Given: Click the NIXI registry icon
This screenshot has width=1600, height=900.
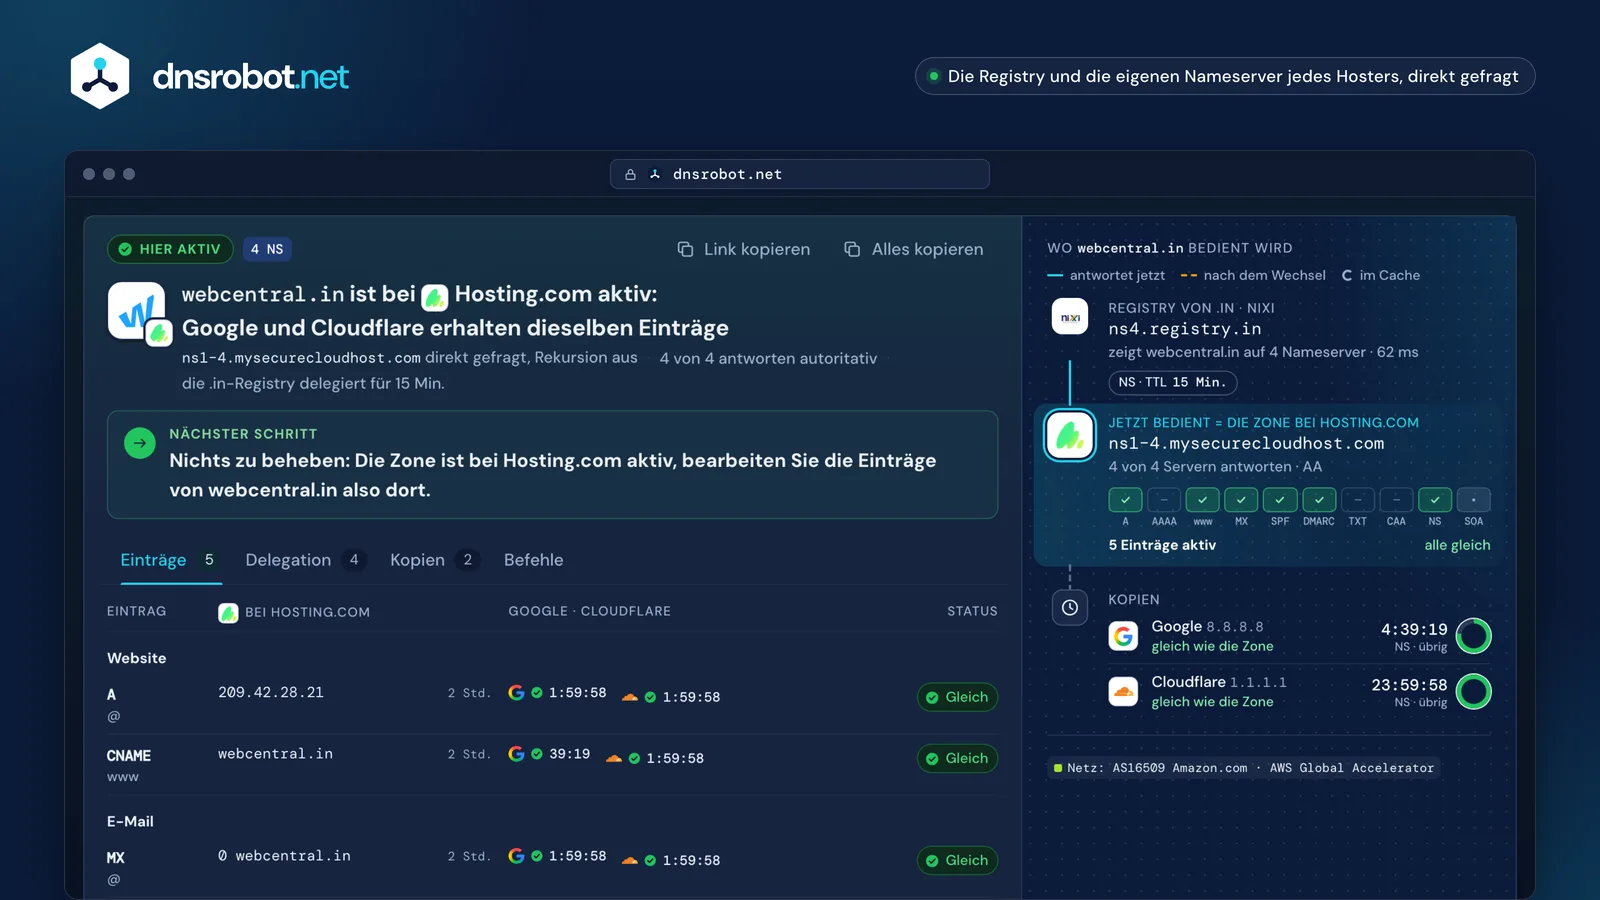Looking at the screenshot, I should pos(1070,317).
